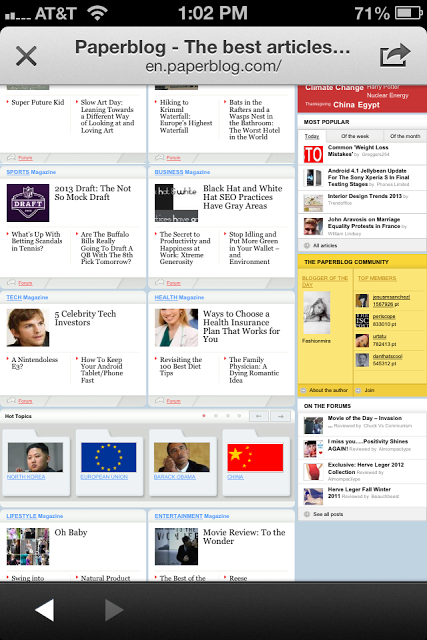Open the European Union flag folder

[109, 461]
